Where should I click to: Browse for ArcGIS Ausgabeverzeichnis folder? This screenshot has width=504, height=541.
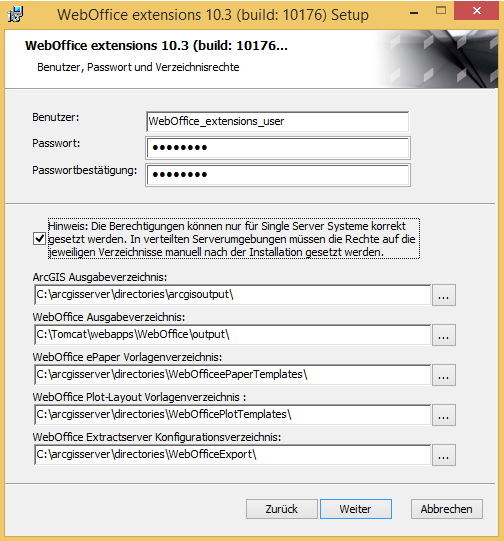[444, 295]
